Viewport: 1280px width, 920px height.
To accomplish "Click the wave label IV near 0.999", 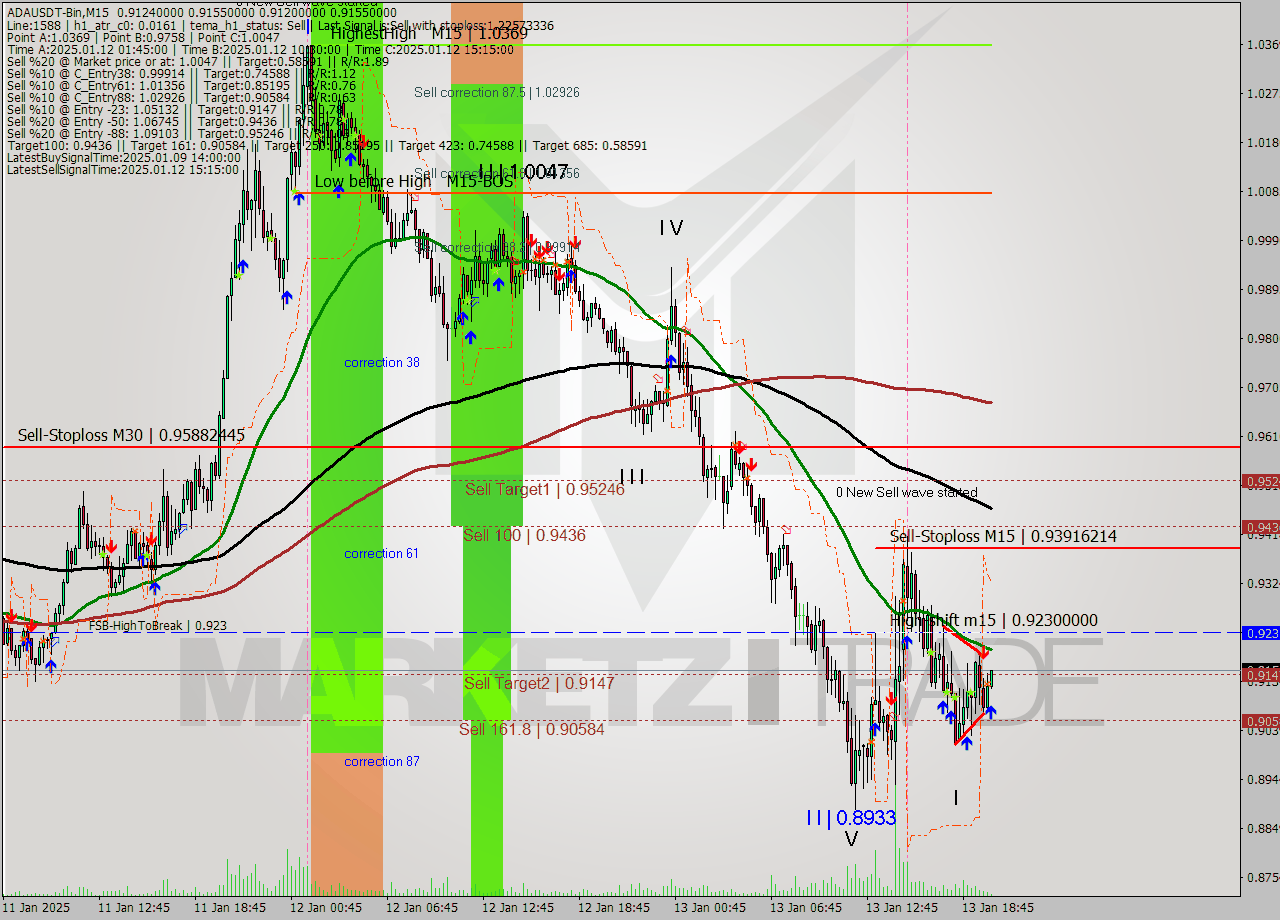I will click(671, 229).
